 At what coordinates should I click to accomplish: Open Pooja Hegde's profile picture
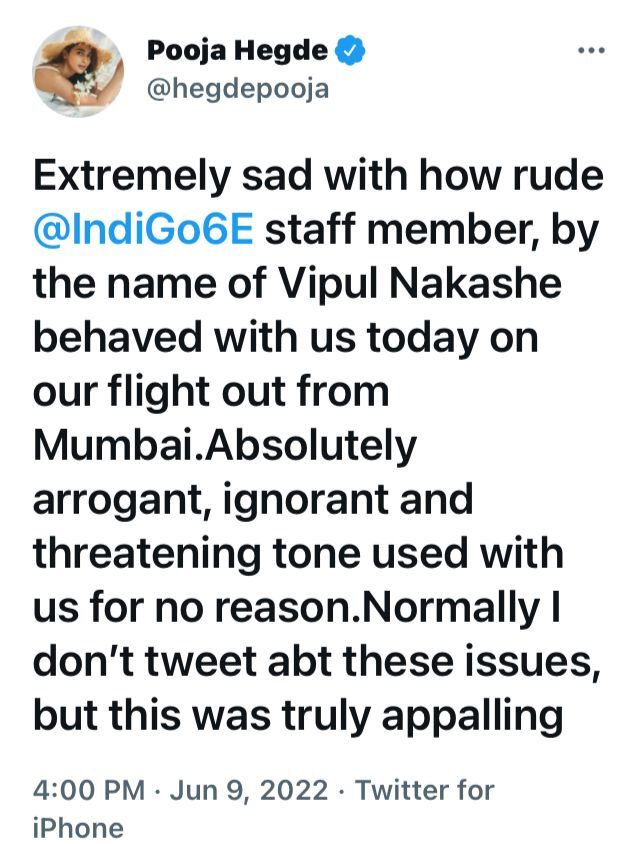(78, 71)
